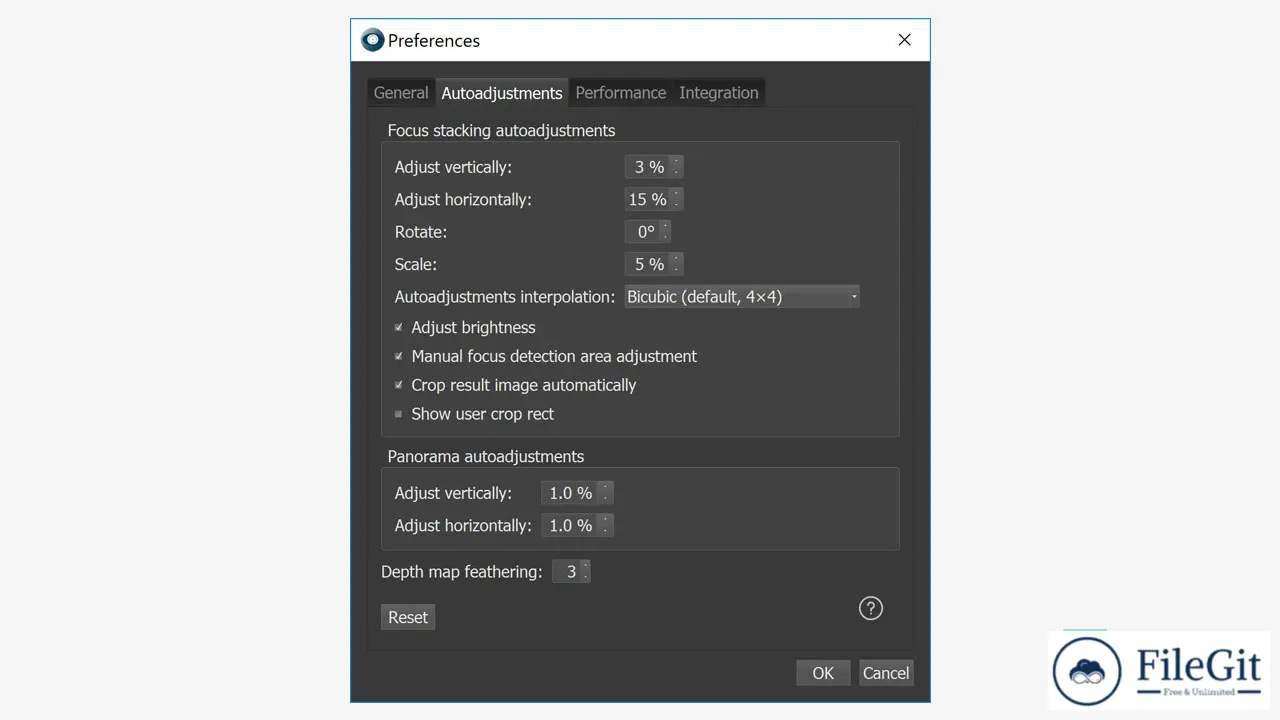
Task: Enable Show user crop rect
Action: tap(398, 414)
